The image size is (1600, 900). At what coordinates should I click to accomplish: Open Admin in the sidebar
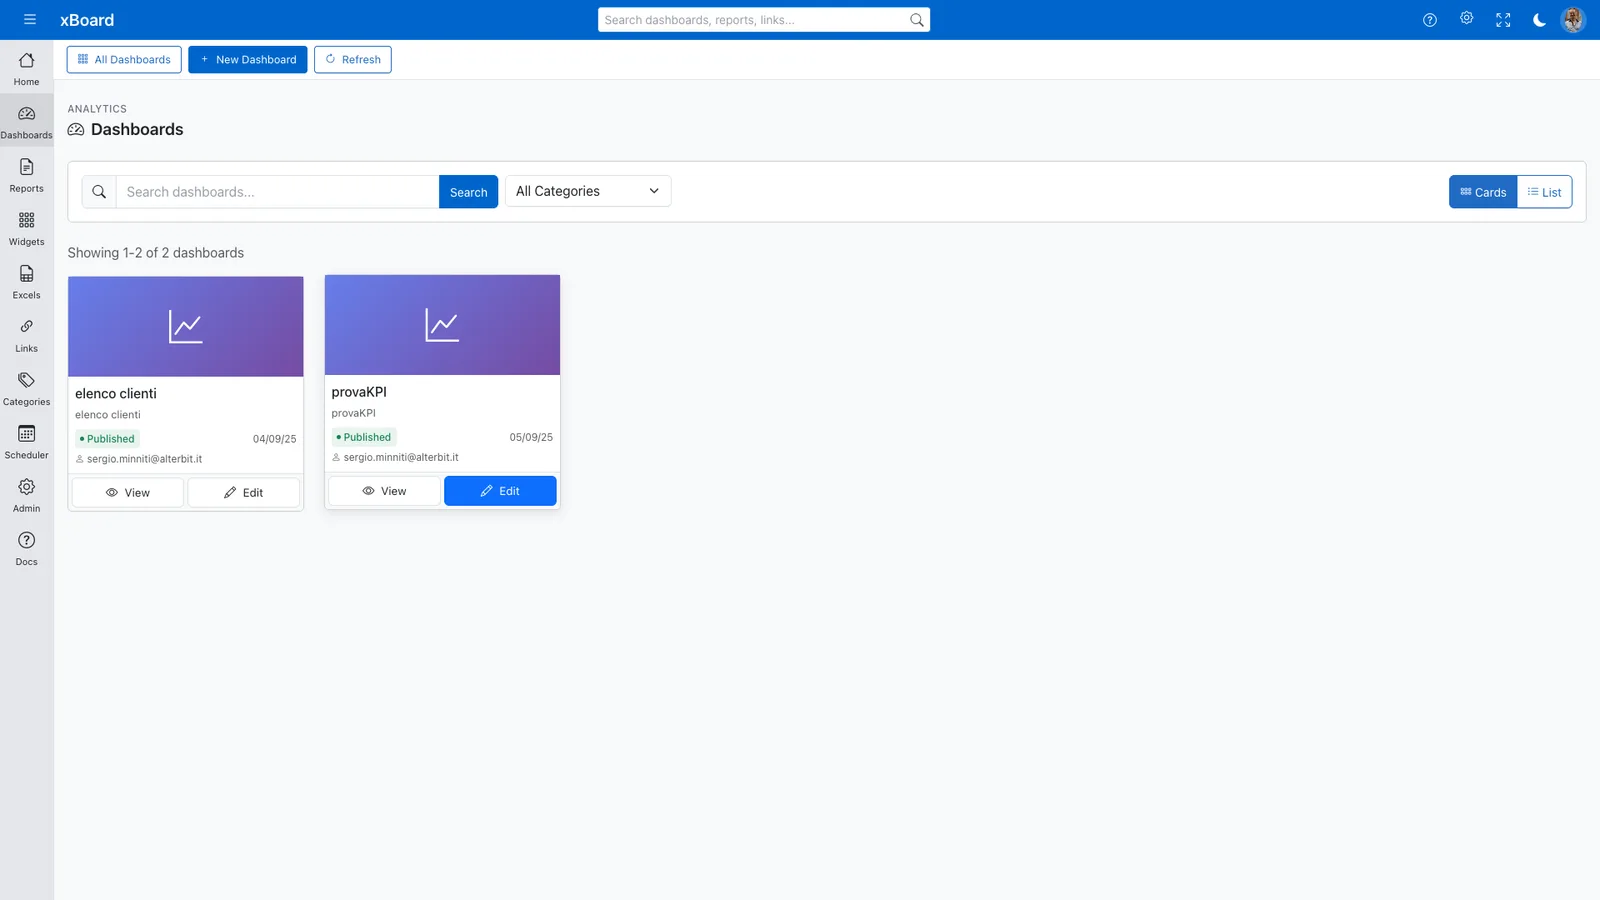[27, 495]
